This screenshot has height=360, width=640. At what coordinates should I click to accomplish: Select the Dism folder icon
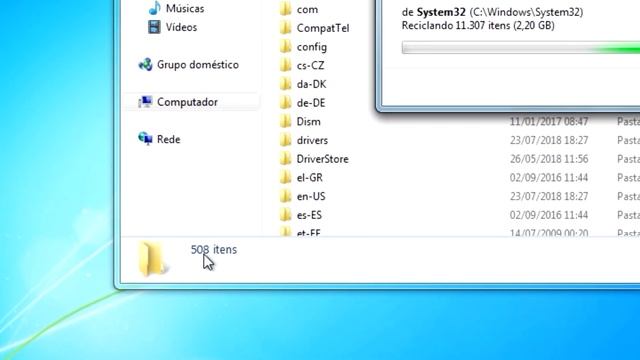tap(286, 122)
